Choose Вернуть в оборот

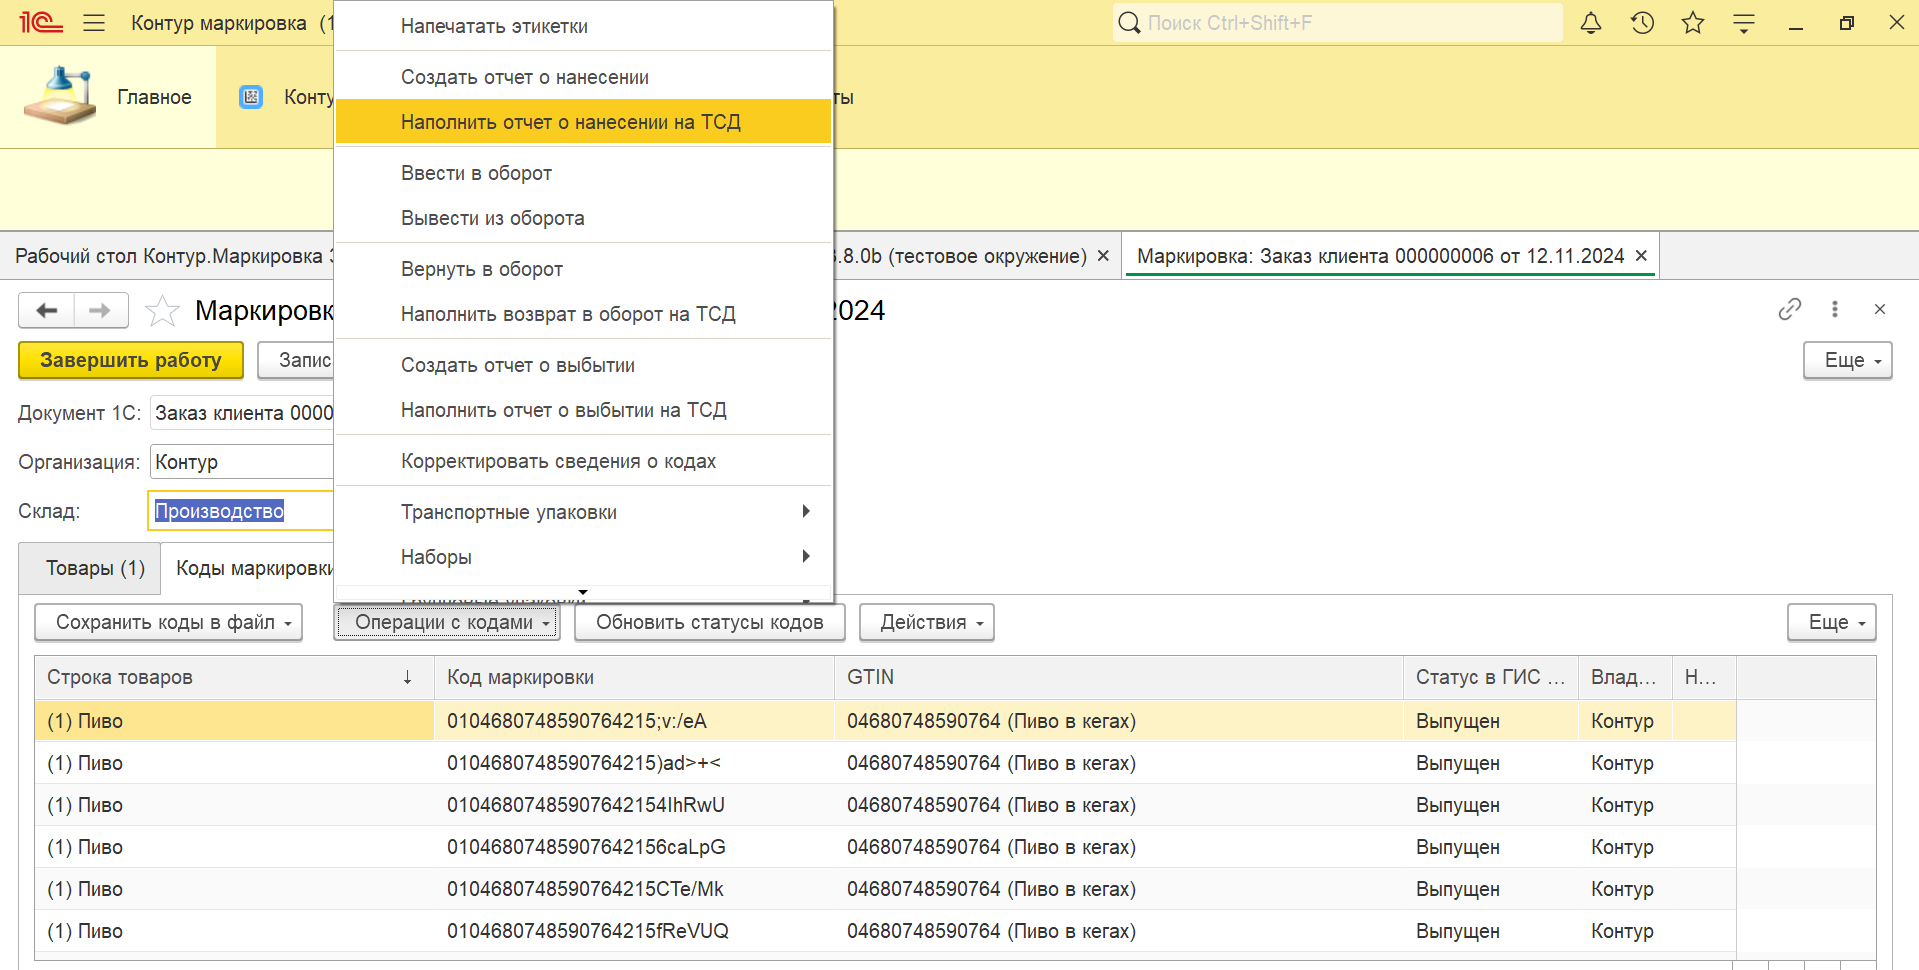coord(583,269)
